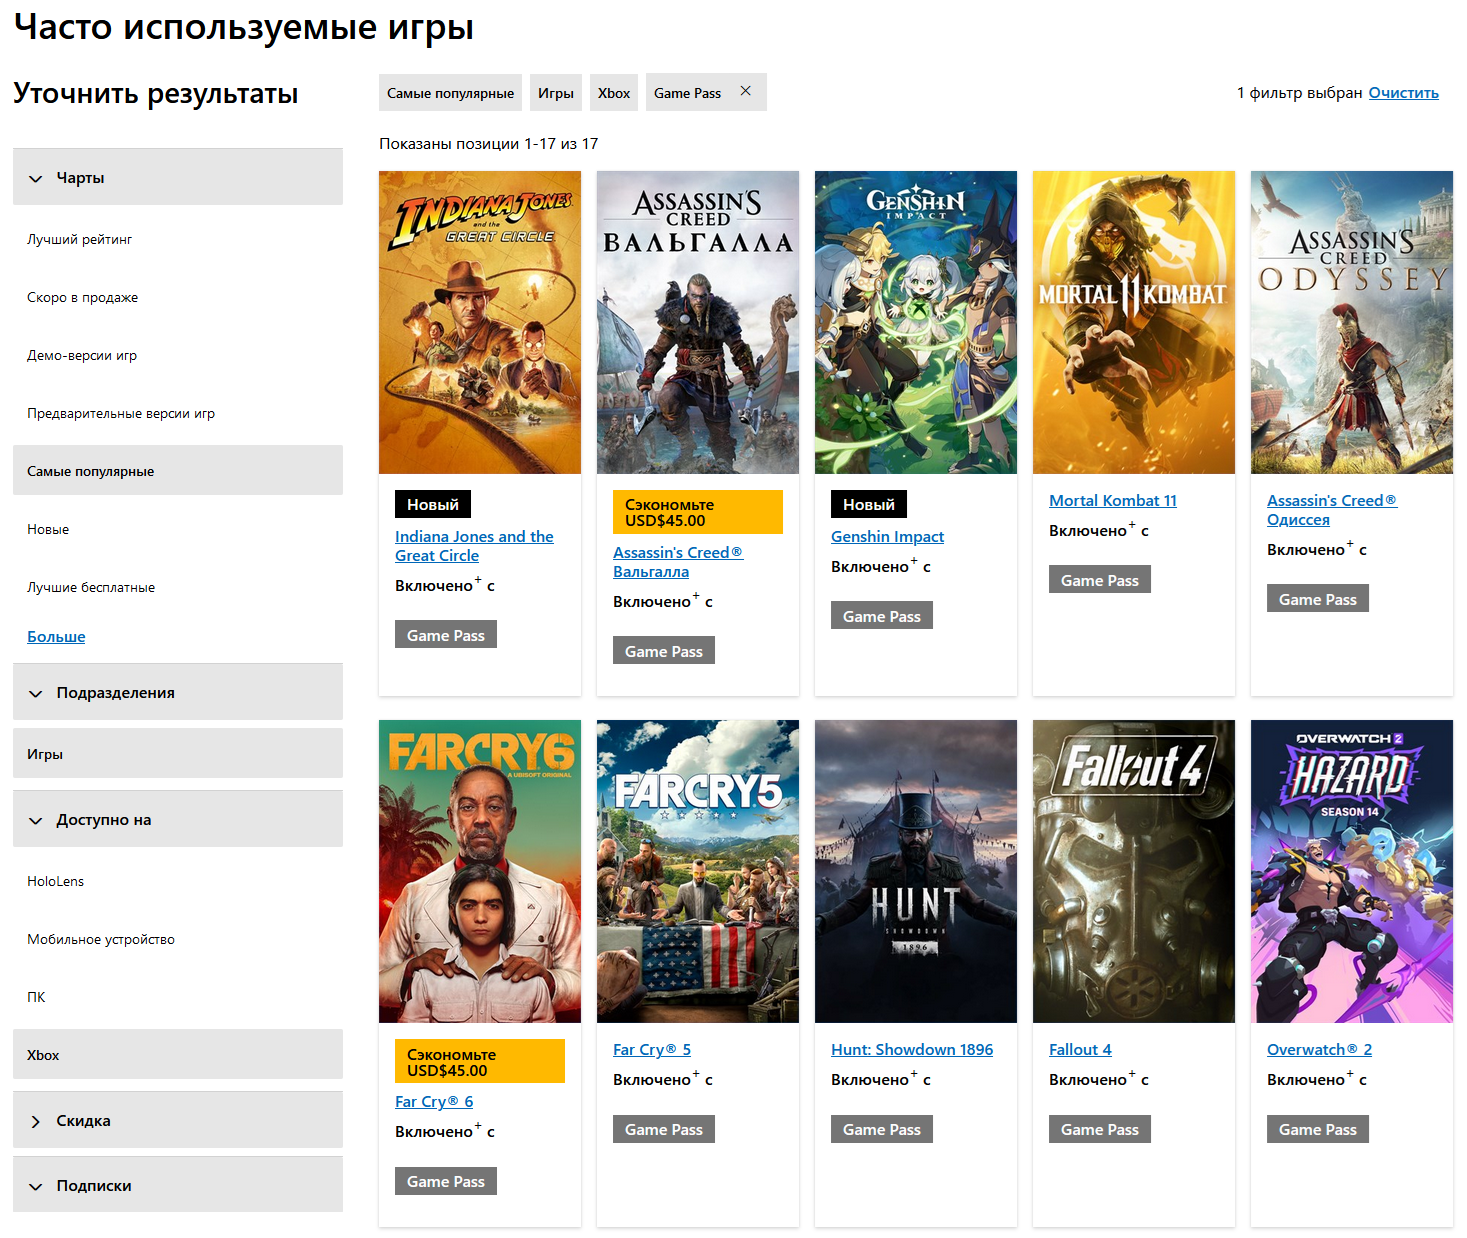The width and height of the screenshot is (1467, 1238).
Task: Click the savings badge on Assassin's Creed Вальгалла
Action: pyautogui.click(x=698, y=512)
